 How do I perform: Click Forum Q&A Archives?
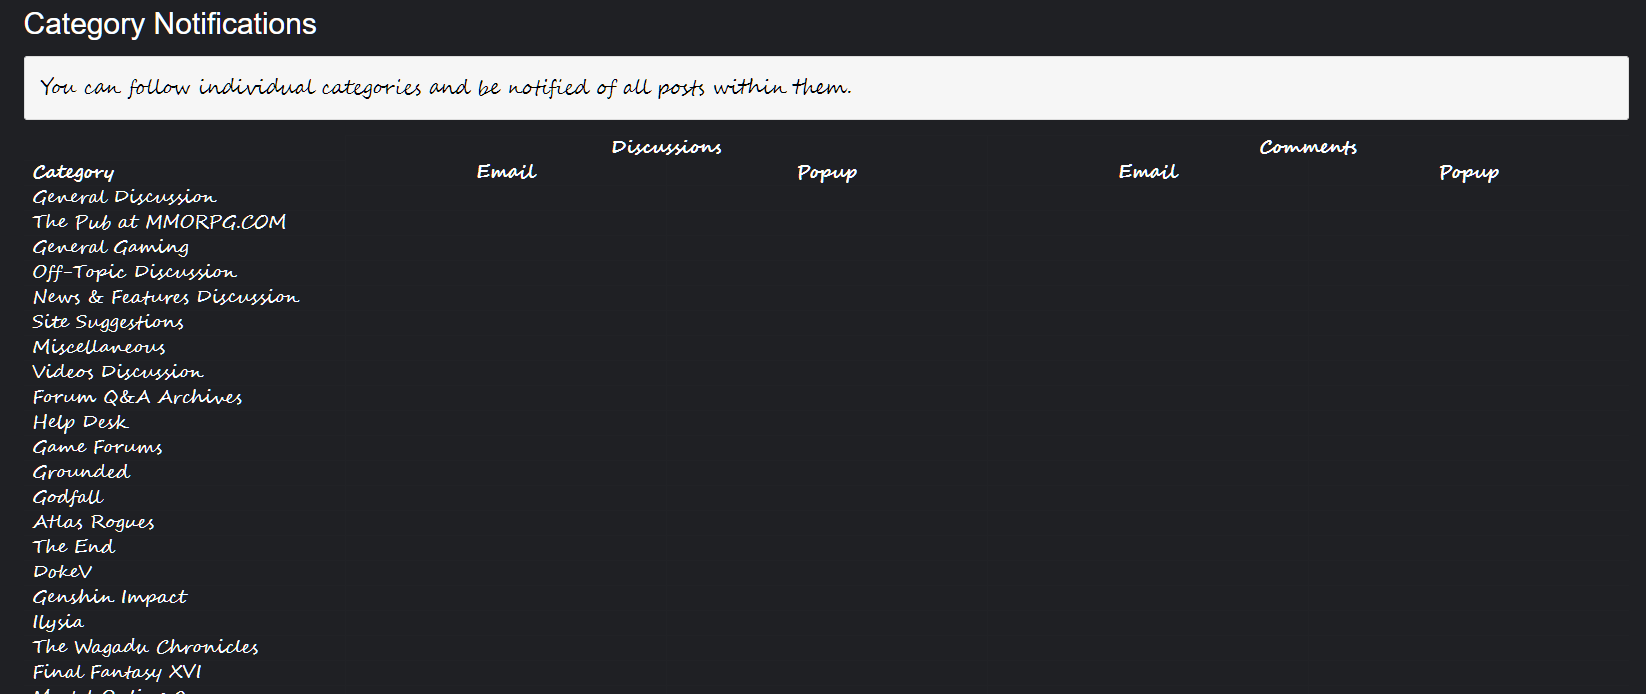(x=137, y=397)
